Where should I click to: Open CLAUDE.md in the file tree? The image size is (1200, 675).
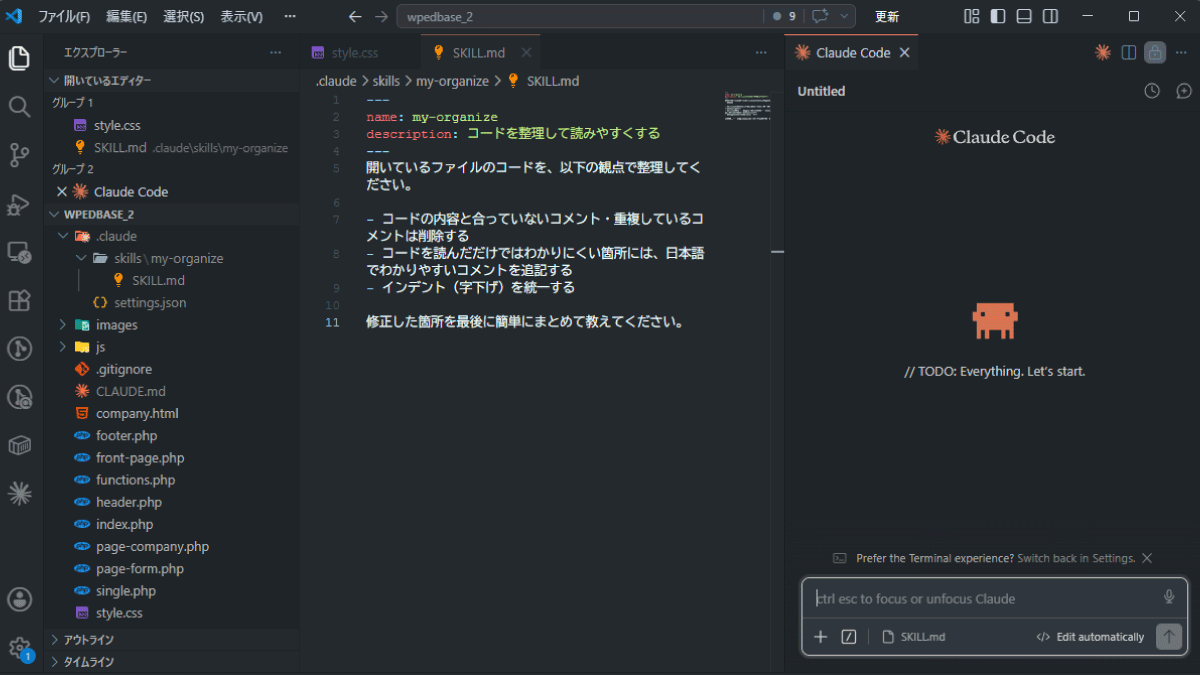[x=131, y=391]
